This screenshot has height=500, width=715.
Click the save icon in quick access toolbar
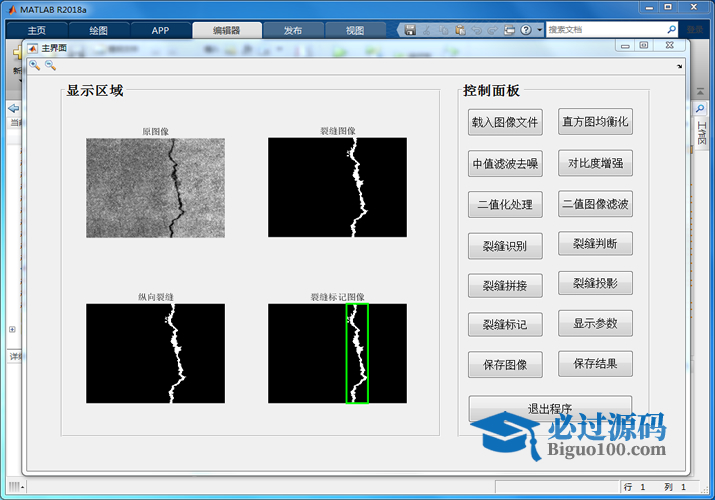tap(410, 30)
